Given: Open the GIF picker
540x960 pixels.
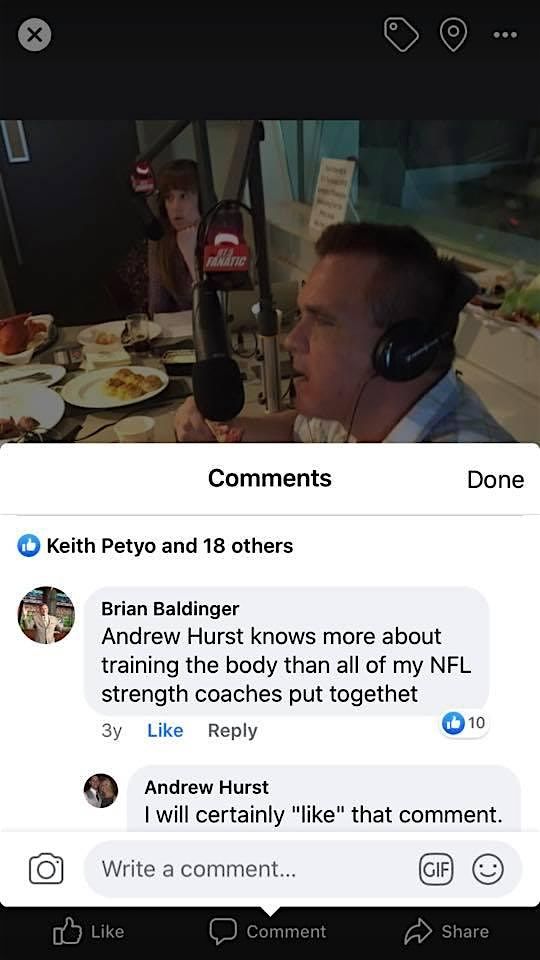Looking at the screenshot, I should coord(435,869).
